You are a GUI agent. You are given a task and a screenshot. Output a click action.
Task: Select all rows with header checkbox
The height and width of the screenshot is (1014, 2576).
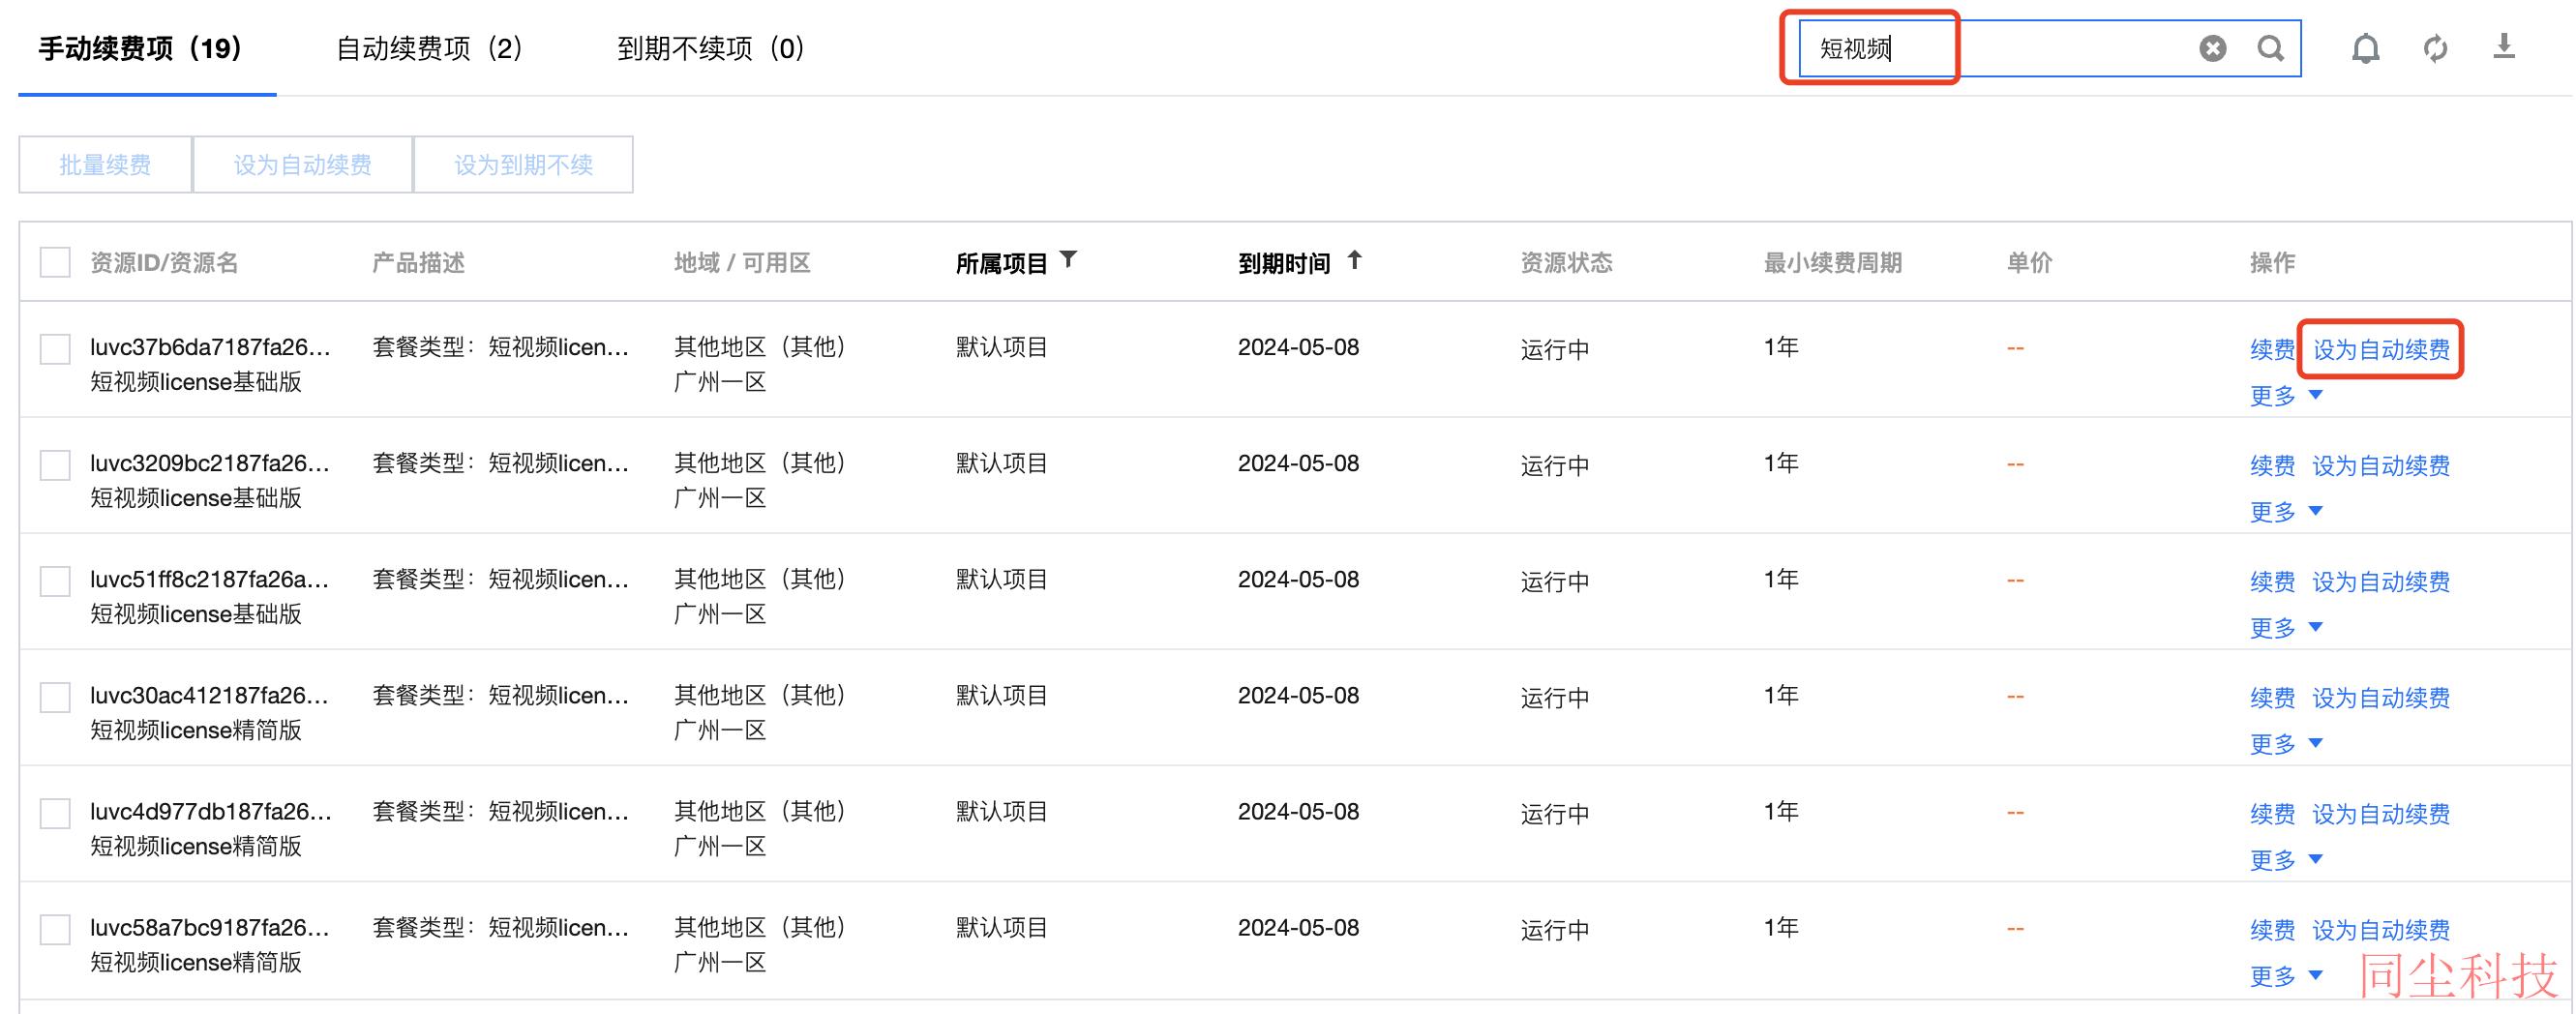click(x=55, y=262)
